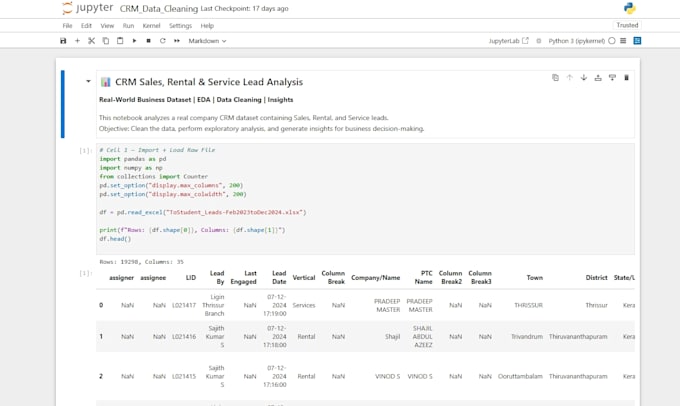Insert a cell below from the cell toolbar

coord(612,78)
